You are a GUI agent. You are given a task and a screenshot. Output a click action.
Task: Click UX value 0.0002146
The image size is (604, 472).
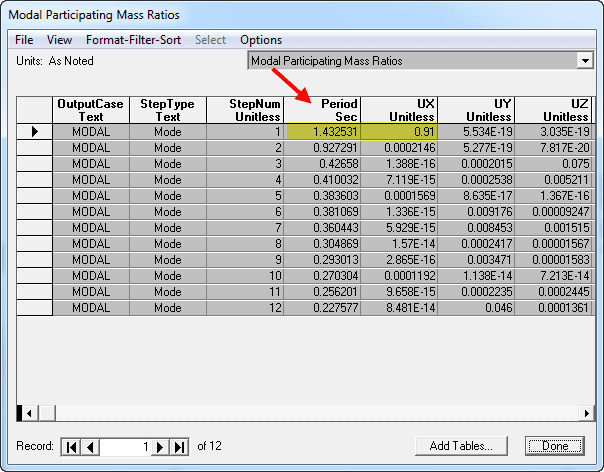click(399, 148)
